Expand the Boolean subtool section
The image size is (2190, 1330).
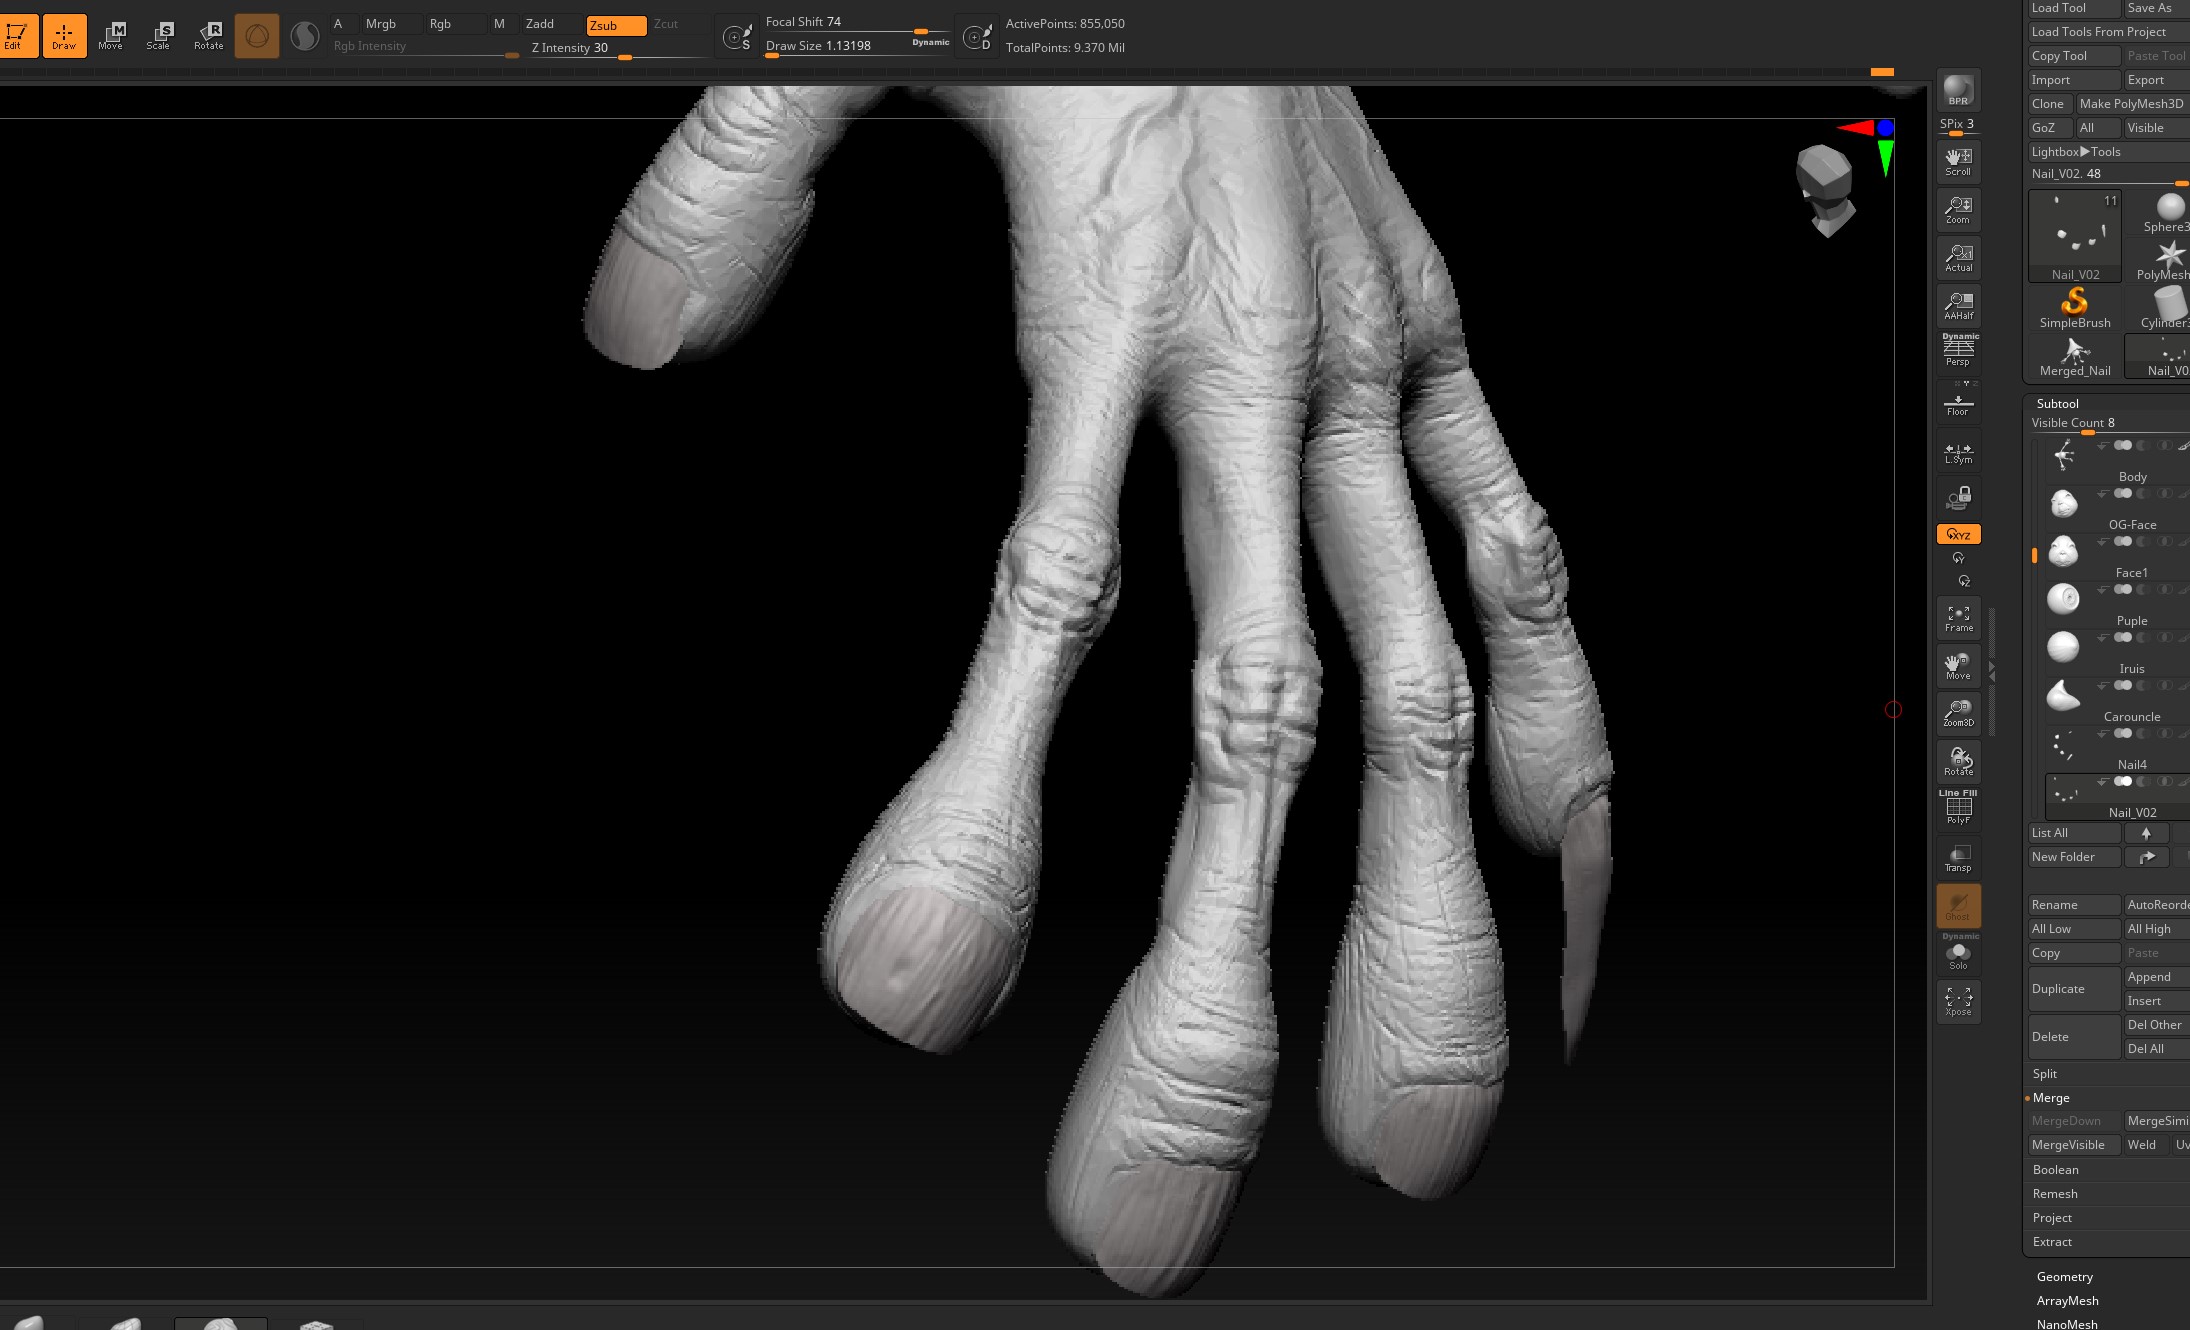click(2055, 1169)
